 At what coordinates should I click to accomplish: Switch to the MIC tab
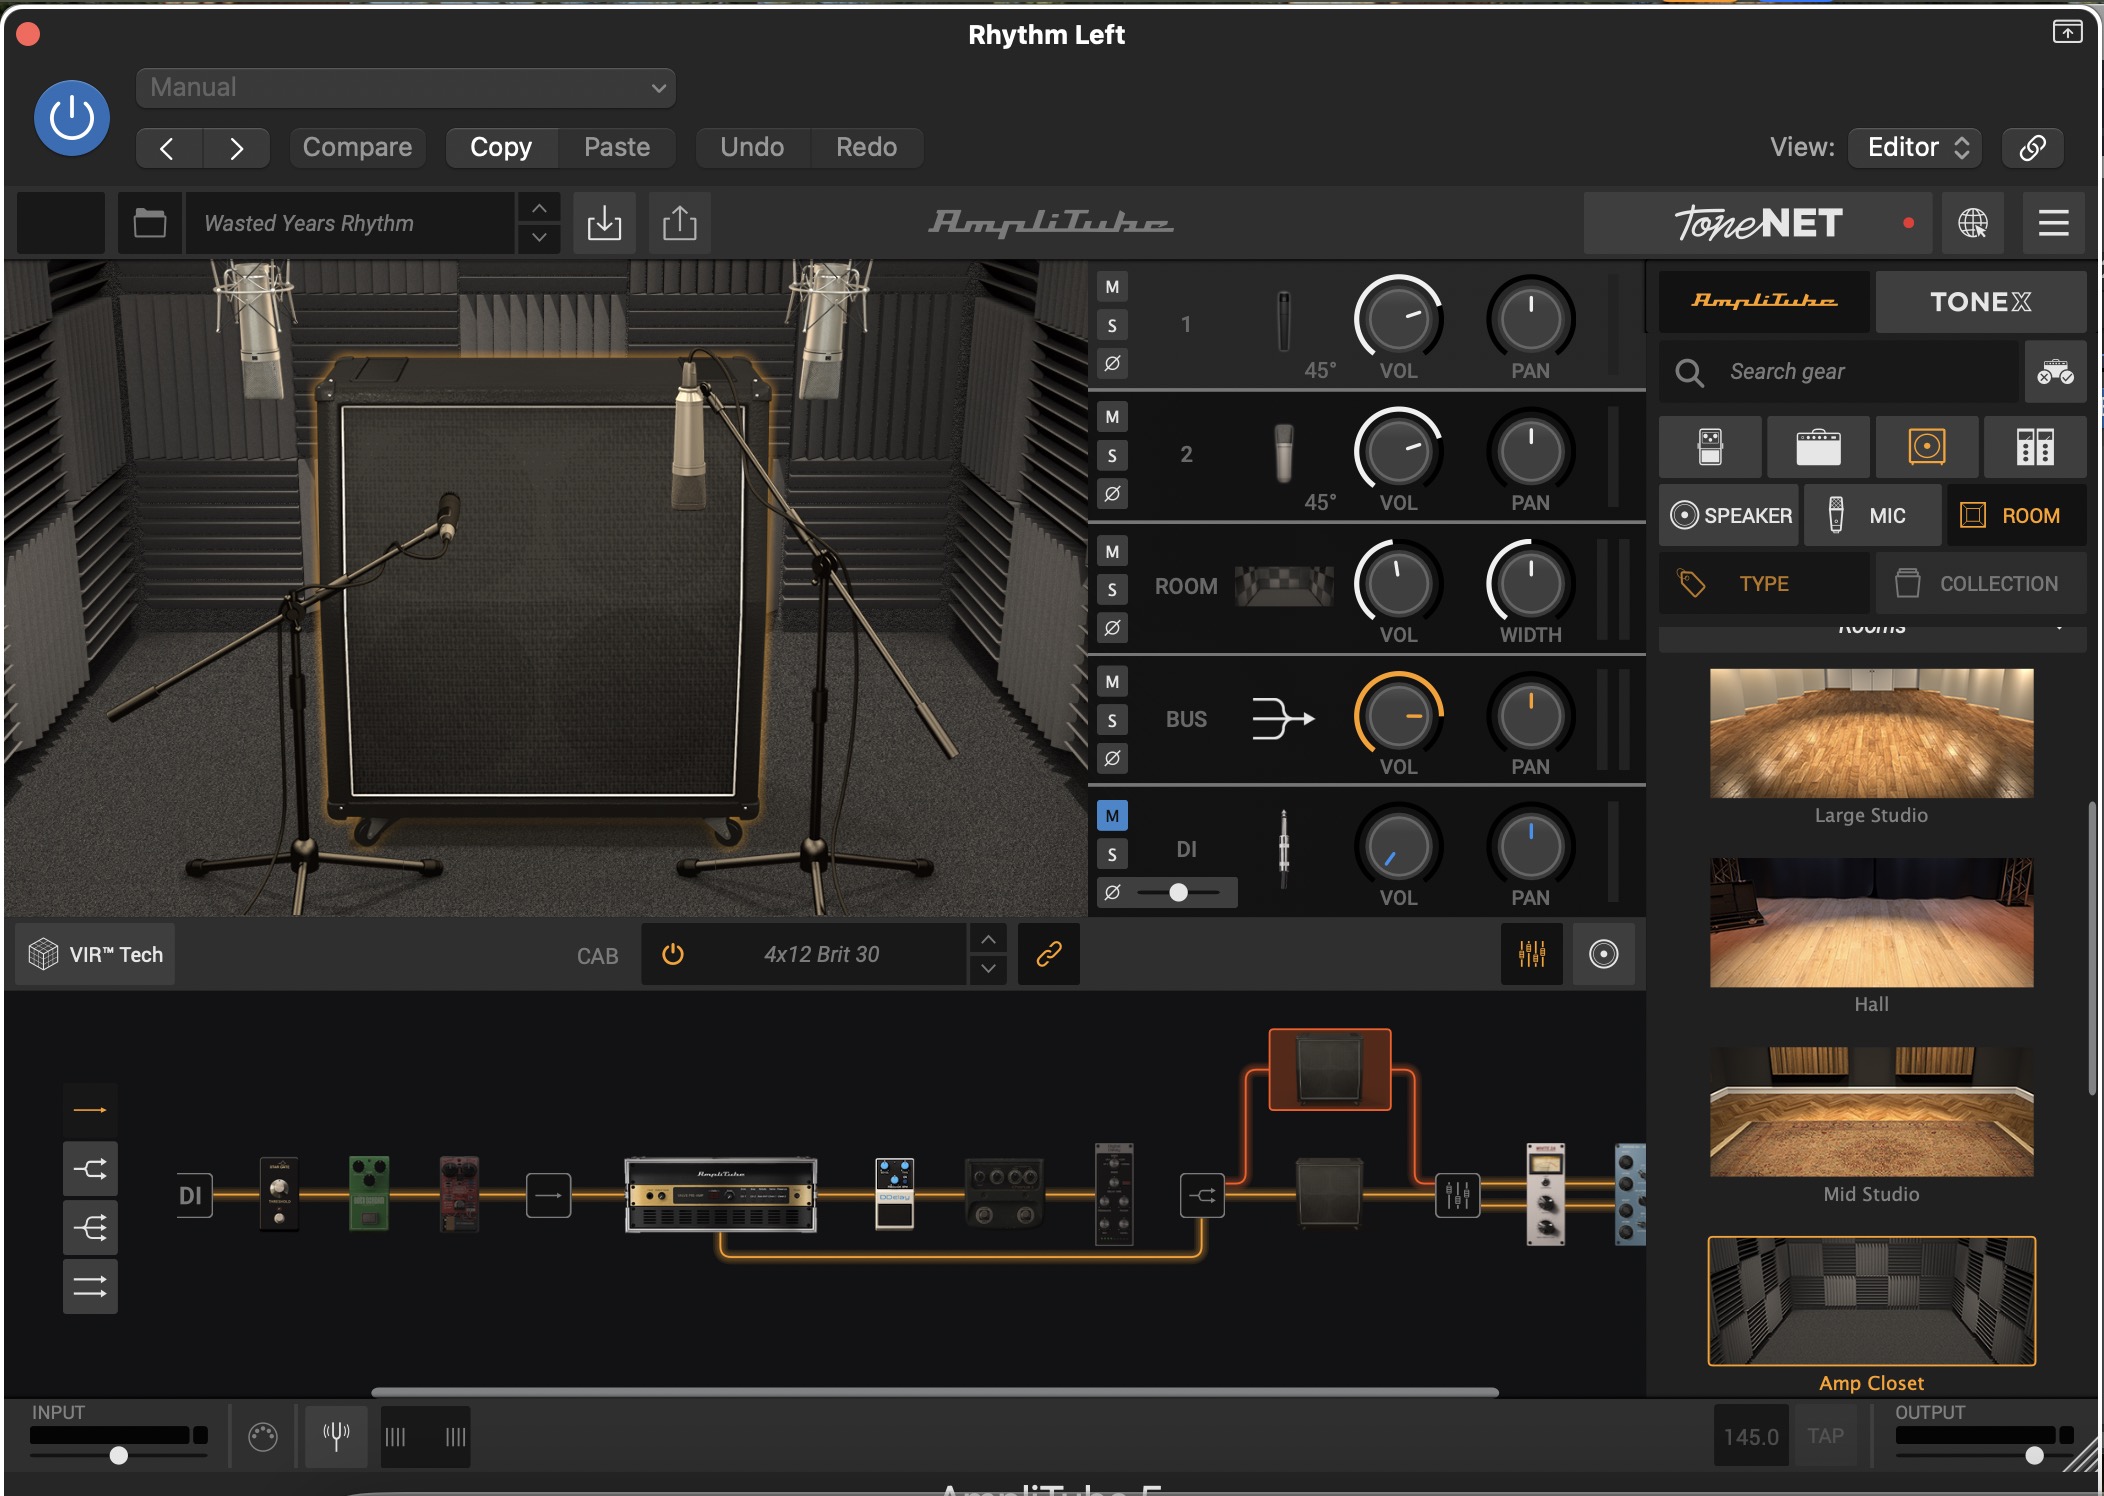(x=1873, y=515)
